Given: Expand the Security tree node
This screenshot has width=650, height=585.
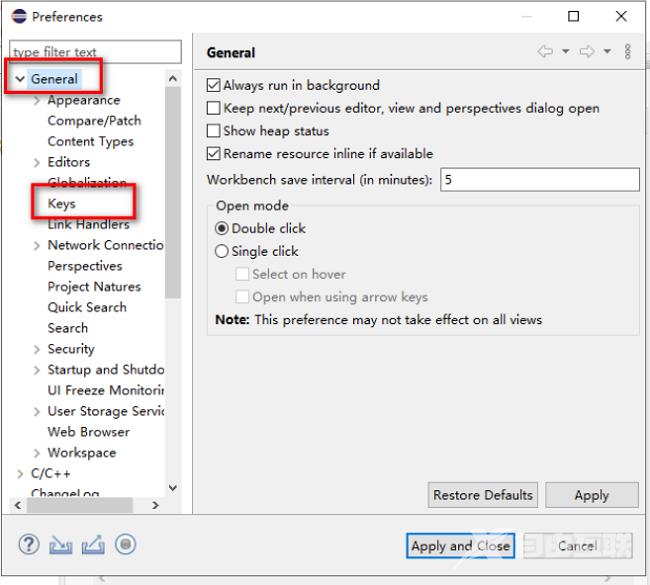Looking at the screenshot, I should tap(37, 349).
